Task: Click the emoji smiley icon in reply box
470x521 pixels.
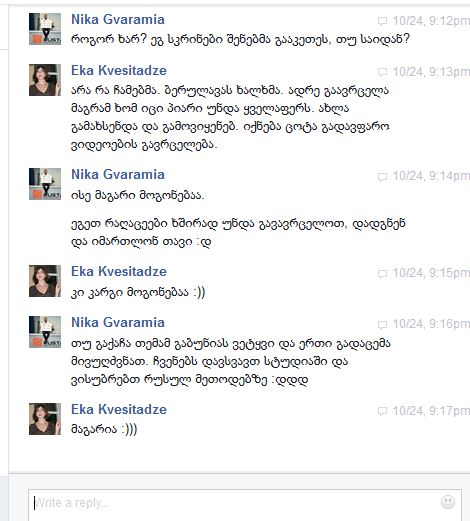Action: click(448, 501)
